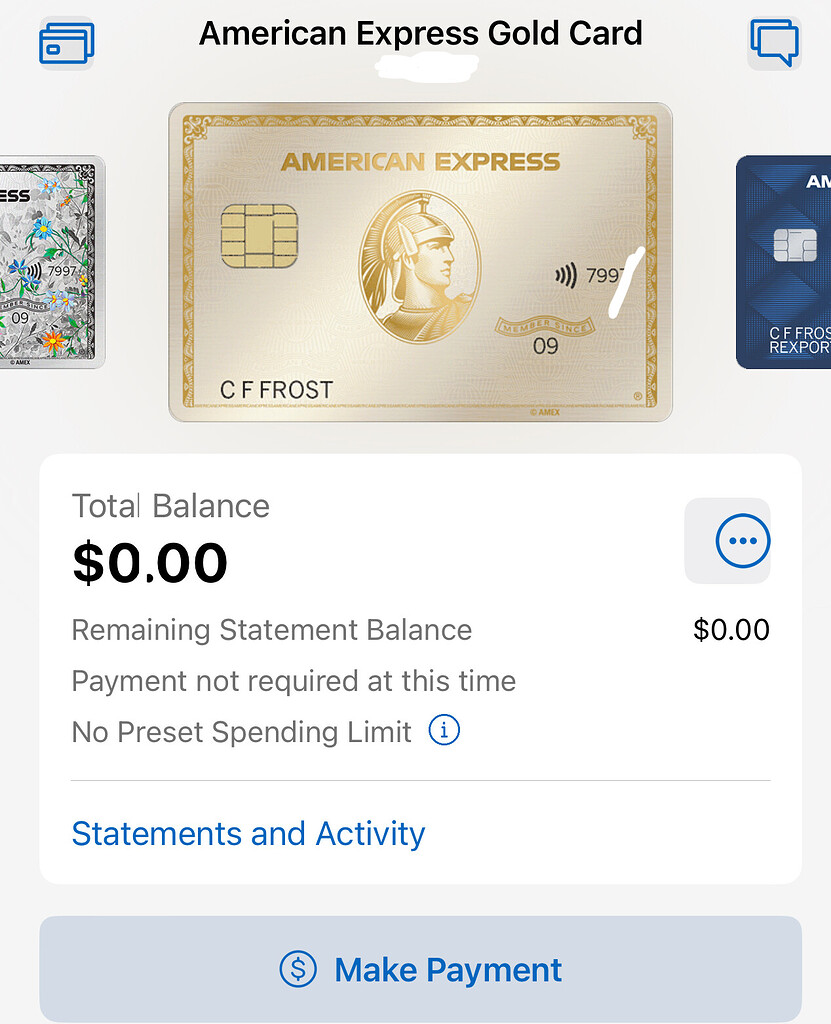Switch to the floral design card on the left
This screenshot has width=831, height=1024.
click(x=50, y=260)
